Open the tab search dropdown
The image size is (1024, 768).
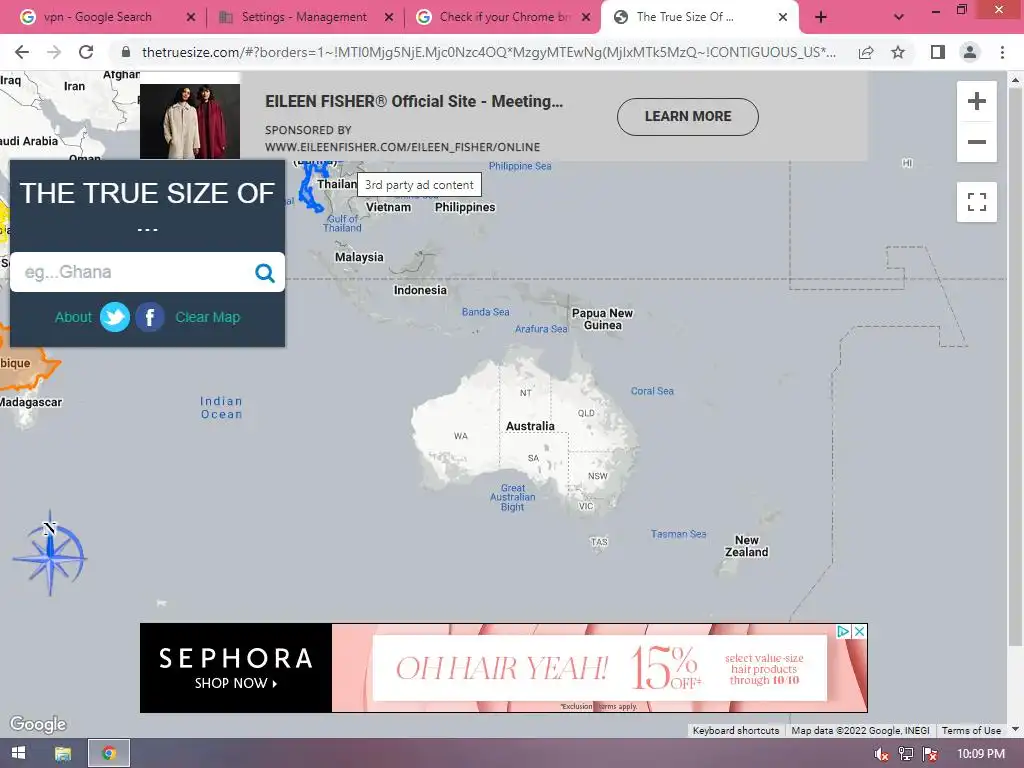pos(899,17)
